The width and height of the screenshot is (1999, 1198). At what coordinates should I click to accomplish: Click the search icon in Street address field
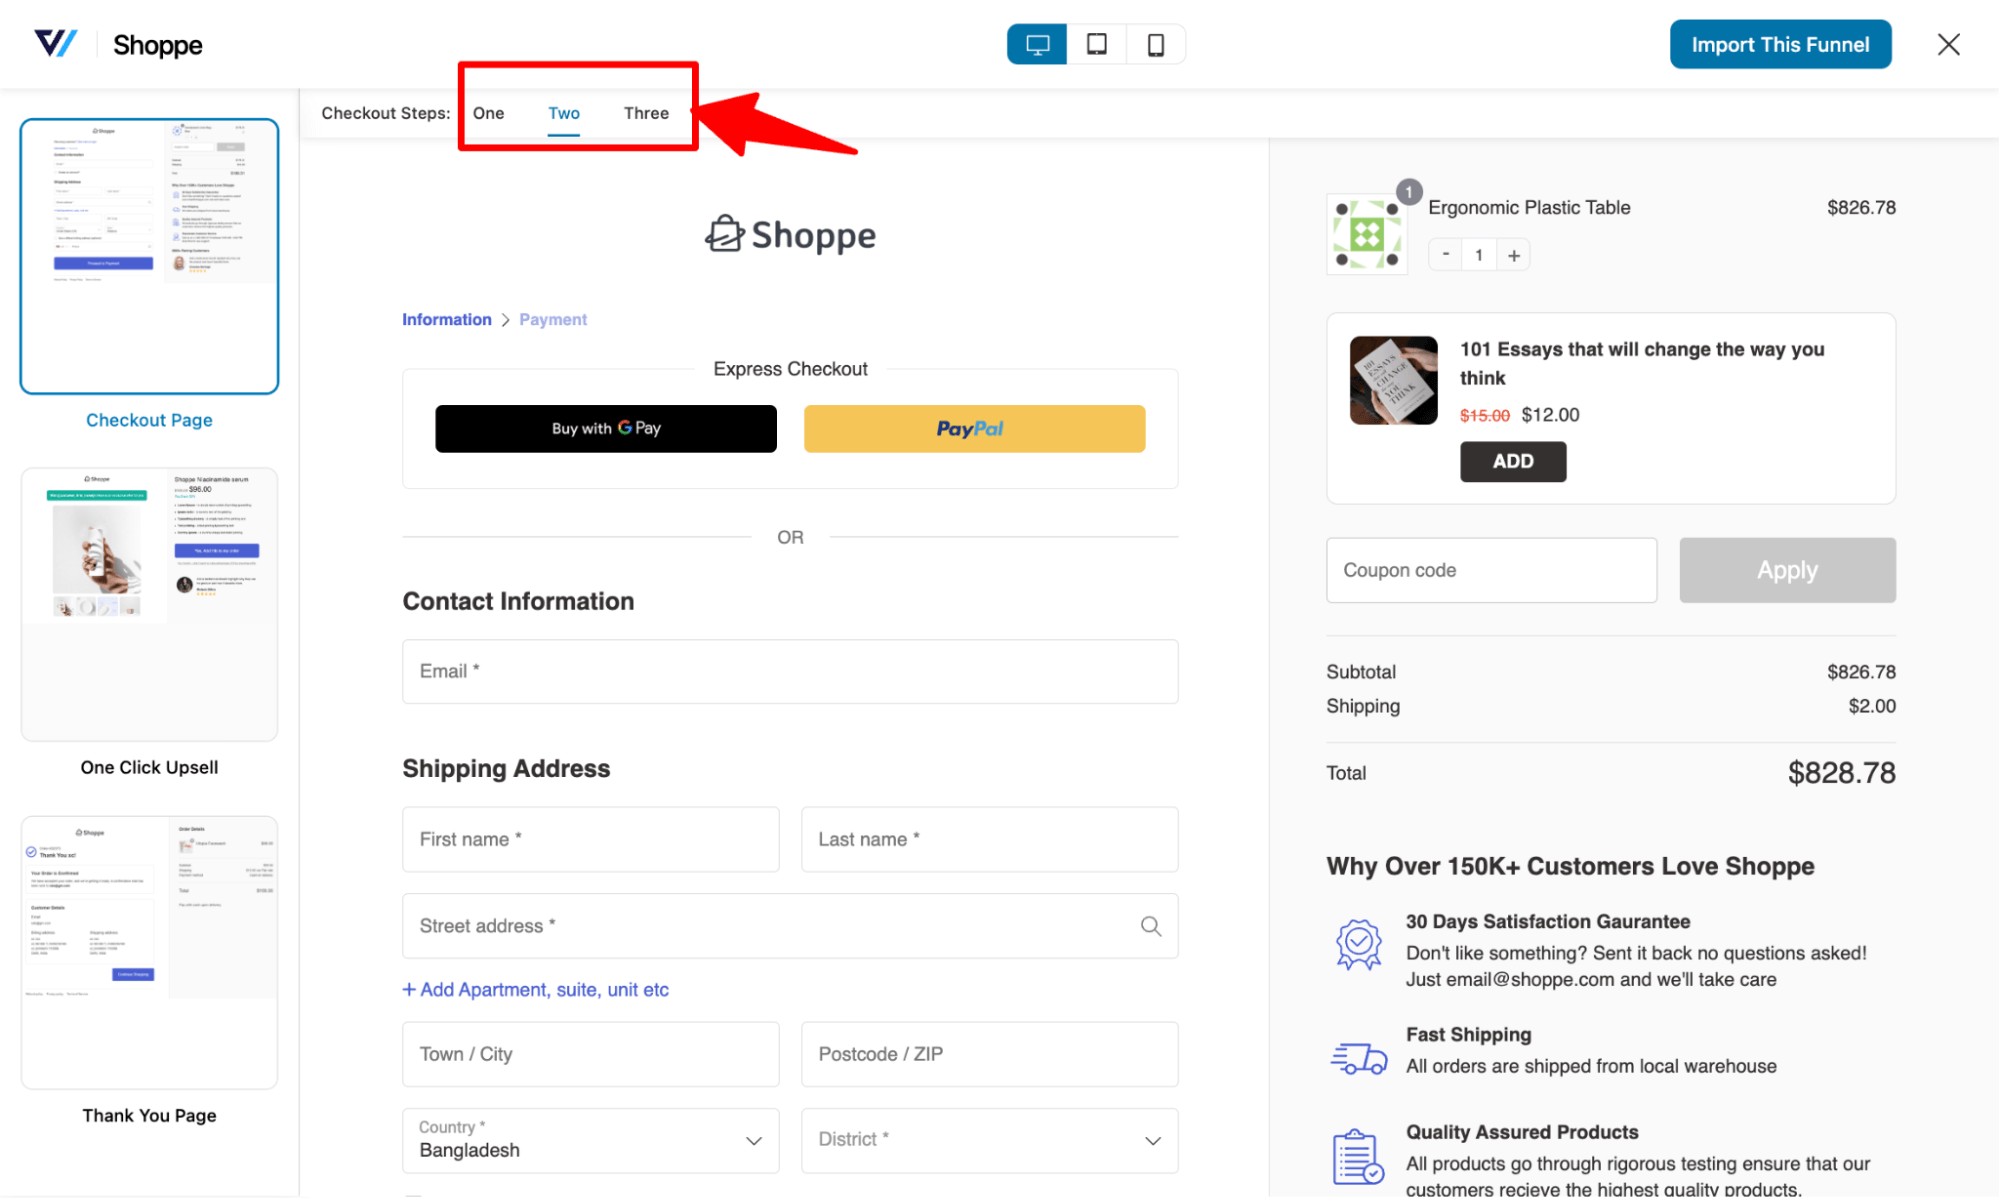coord(1151,926)
